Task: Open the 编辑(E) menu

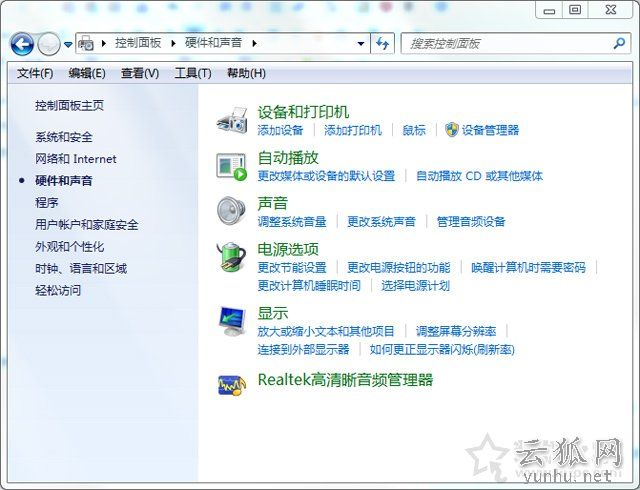Action: click(x=87, y=74)
